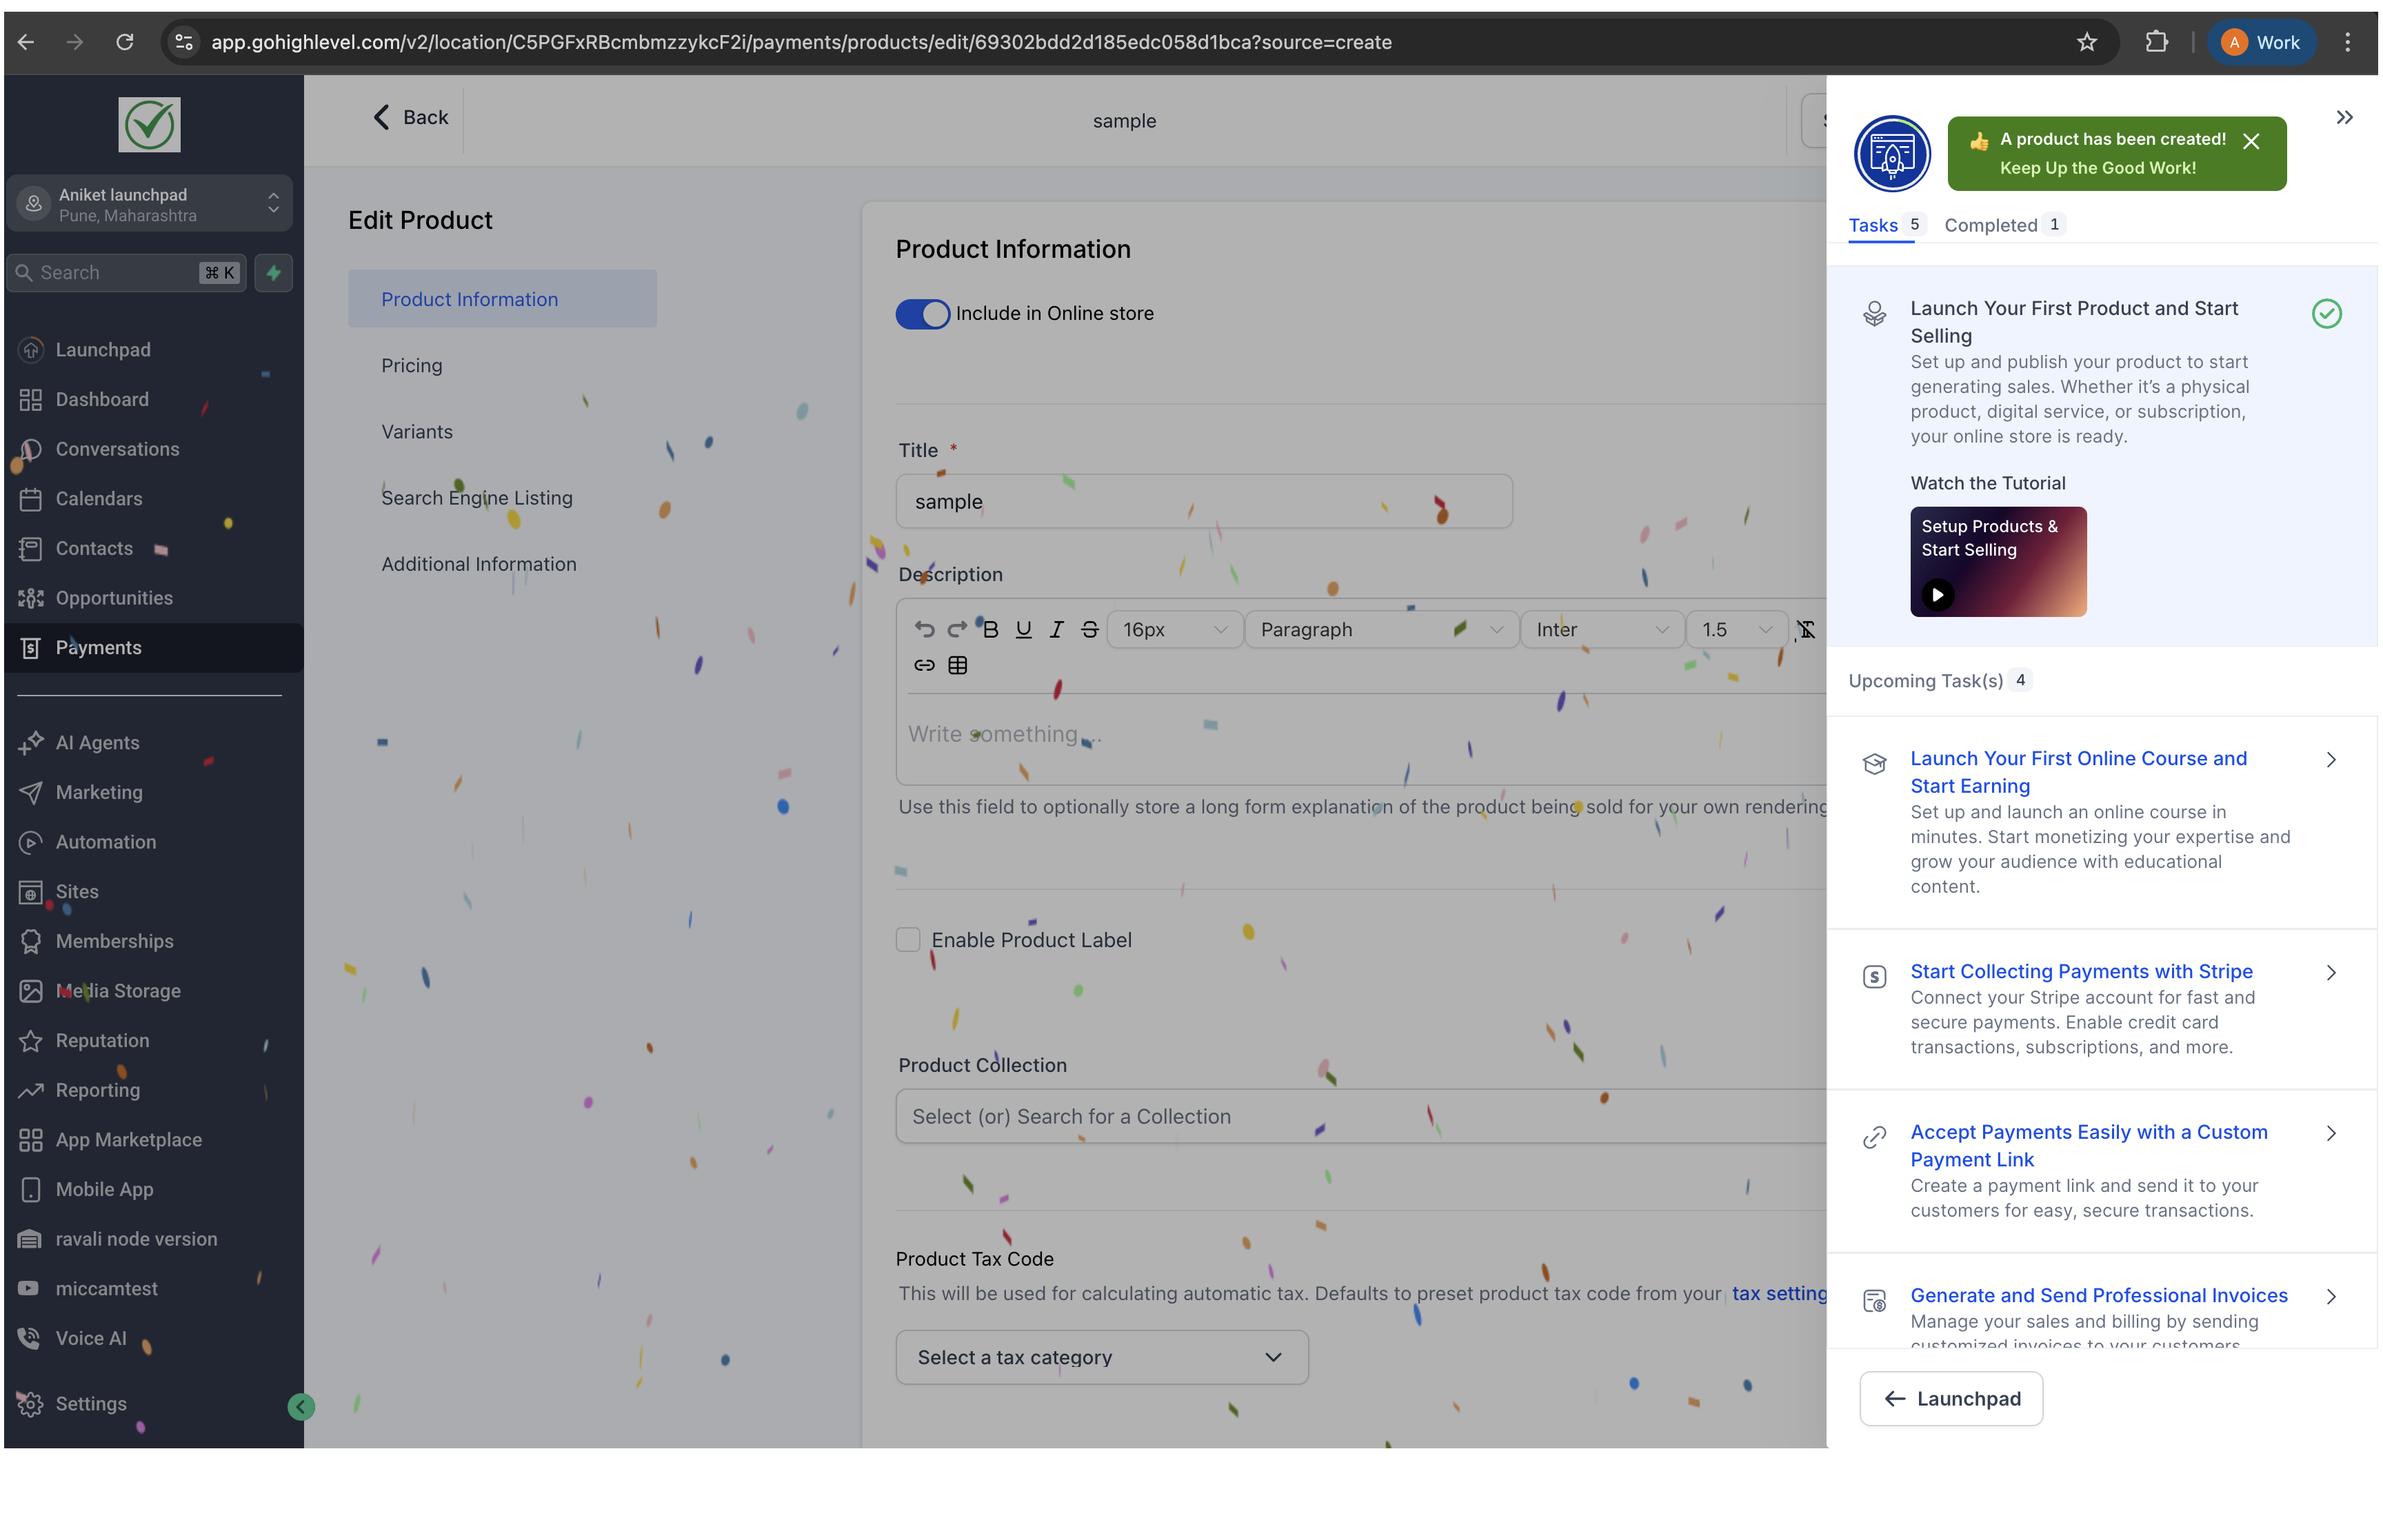Switch to the Completed tab

click(1990, 225)
